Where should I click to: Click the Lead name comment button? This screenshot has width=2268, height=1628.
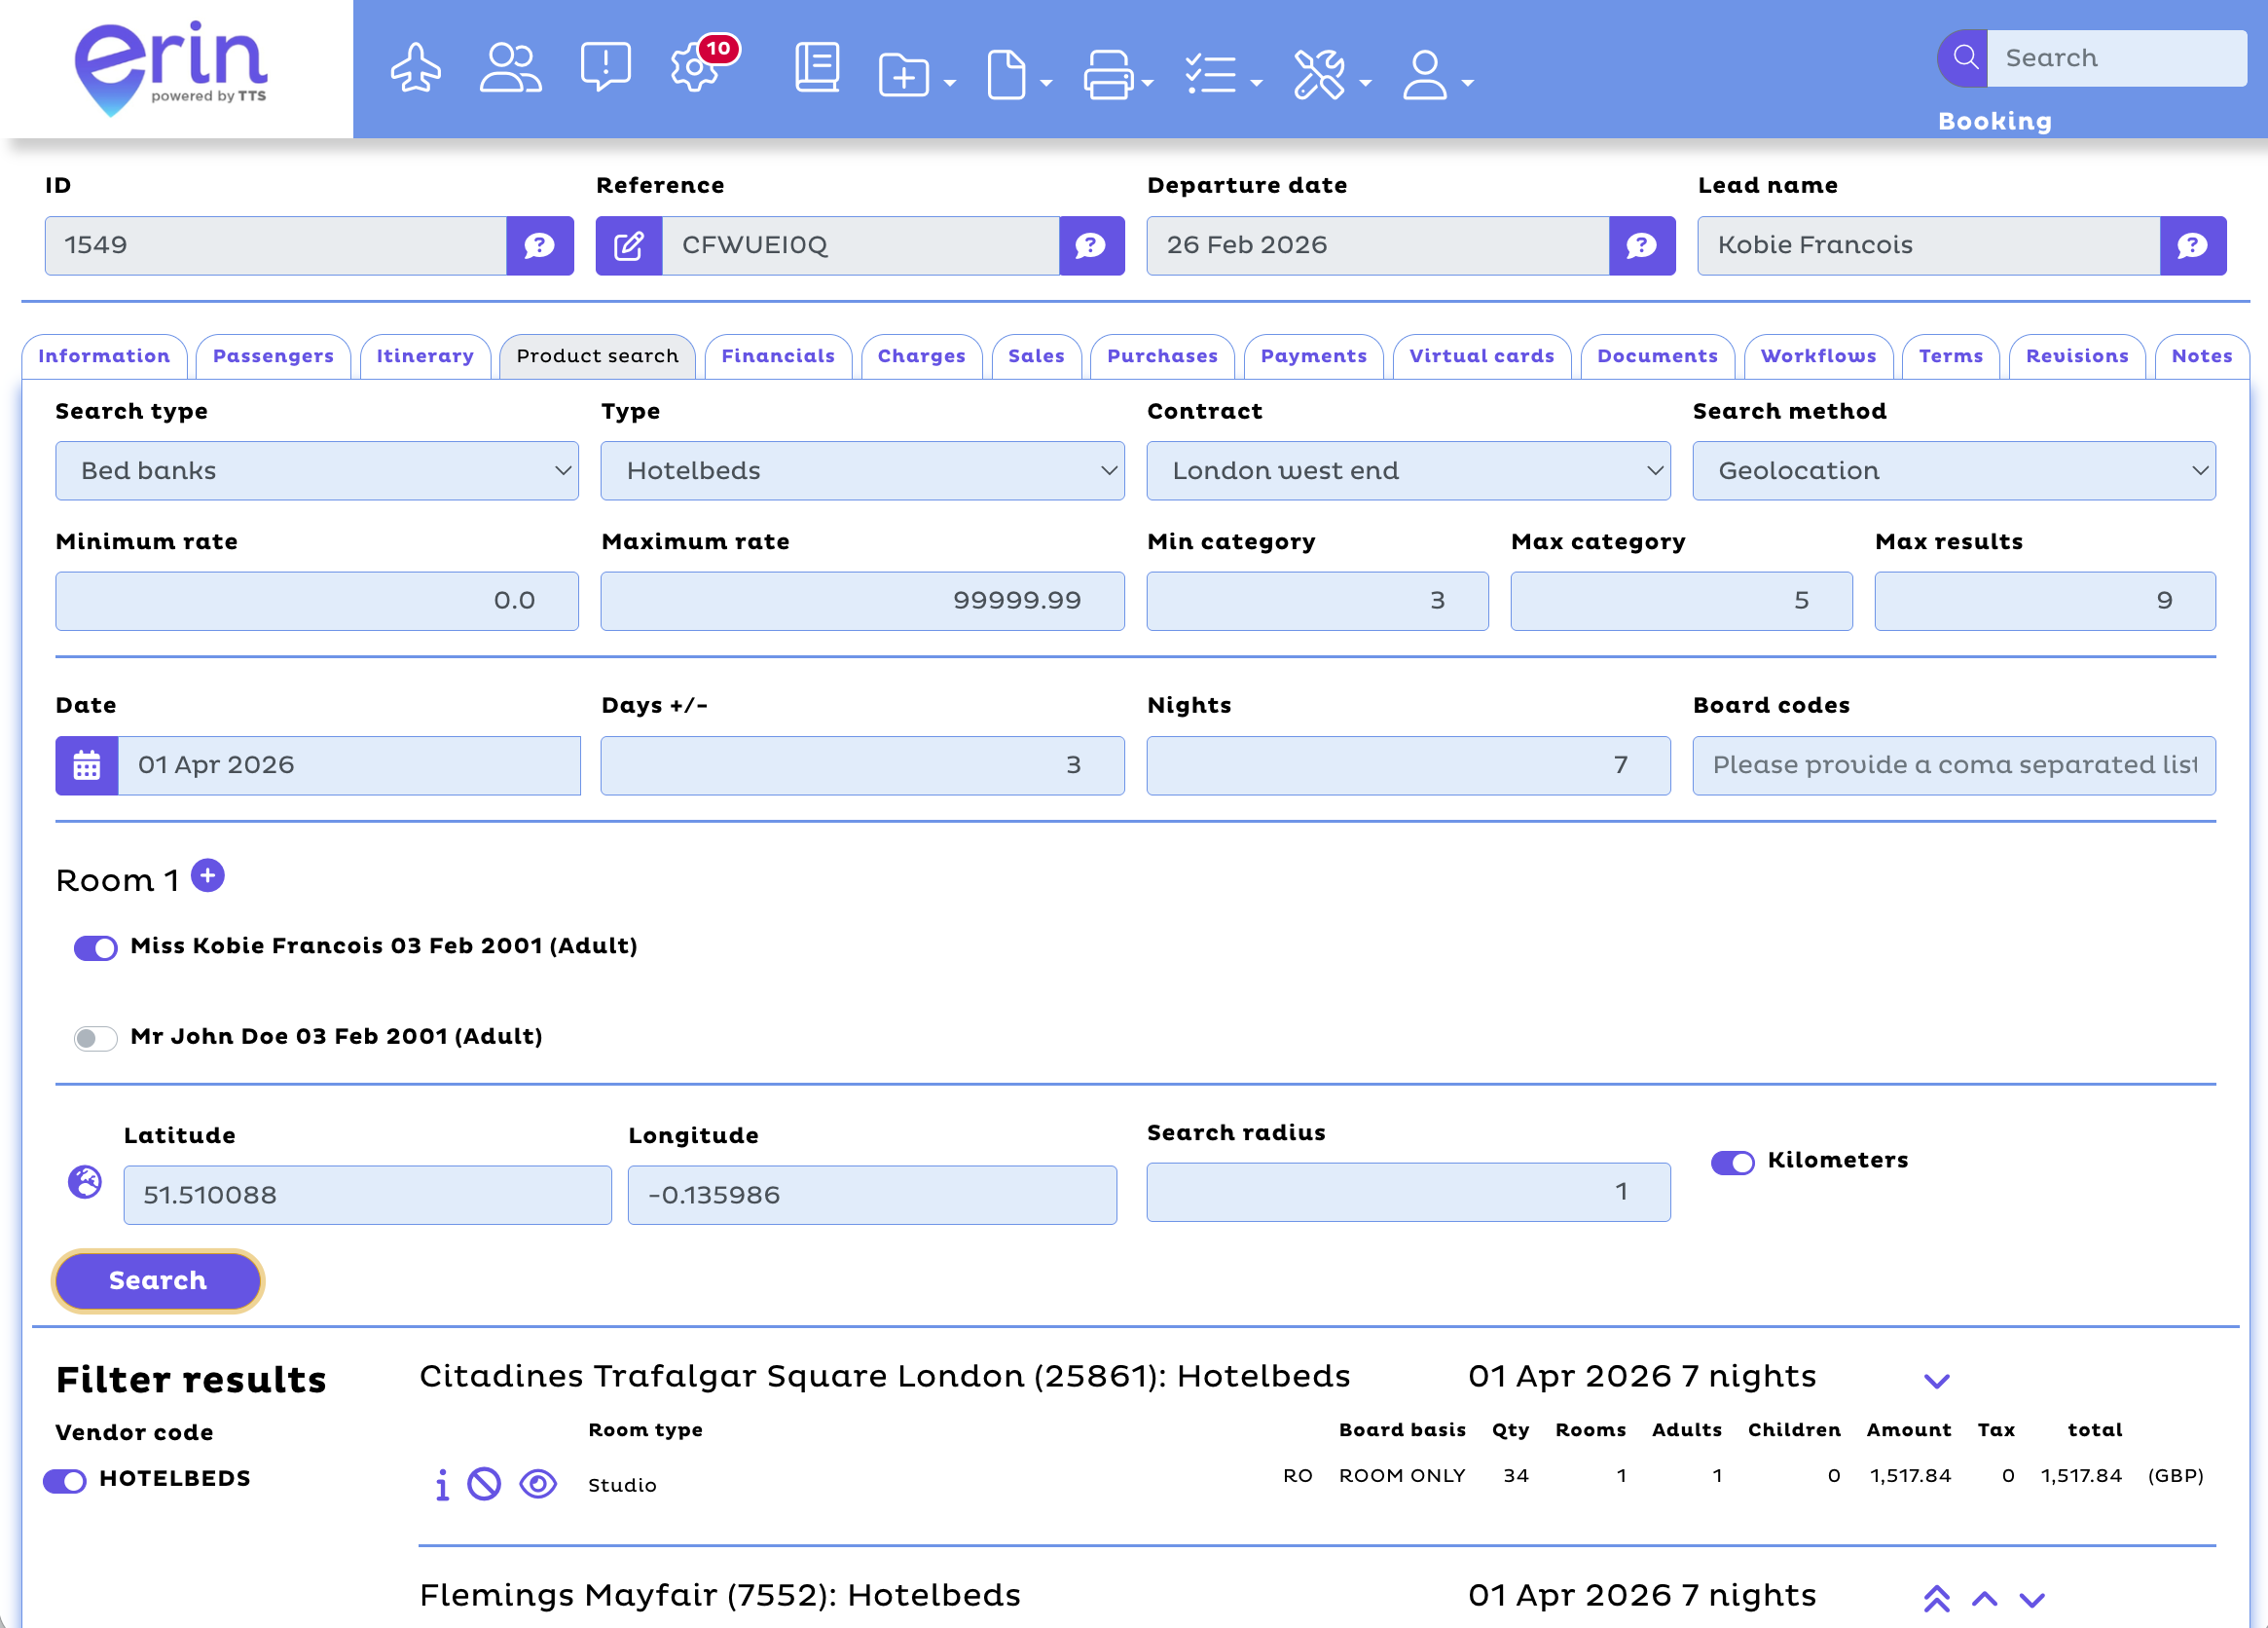2192,246
